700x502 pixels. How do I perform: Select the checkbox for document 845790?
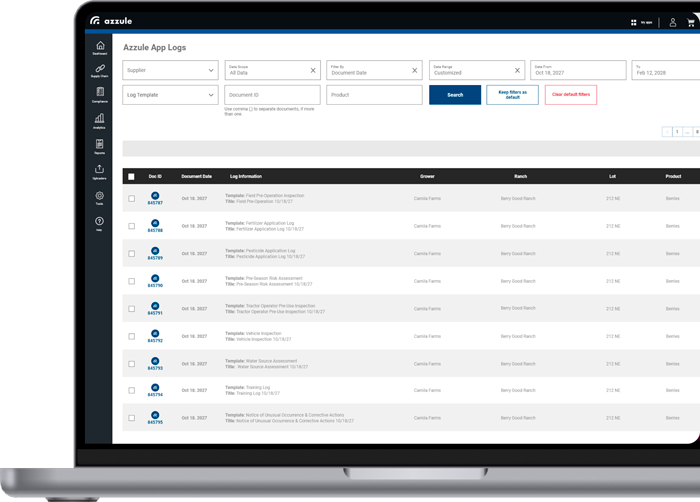coord(131,281)
